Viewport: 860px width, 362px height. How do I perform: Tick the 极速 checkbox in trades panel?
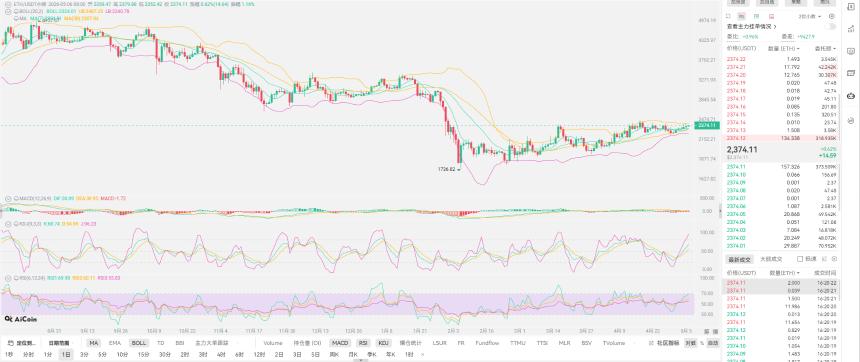[x=800, y=258]
